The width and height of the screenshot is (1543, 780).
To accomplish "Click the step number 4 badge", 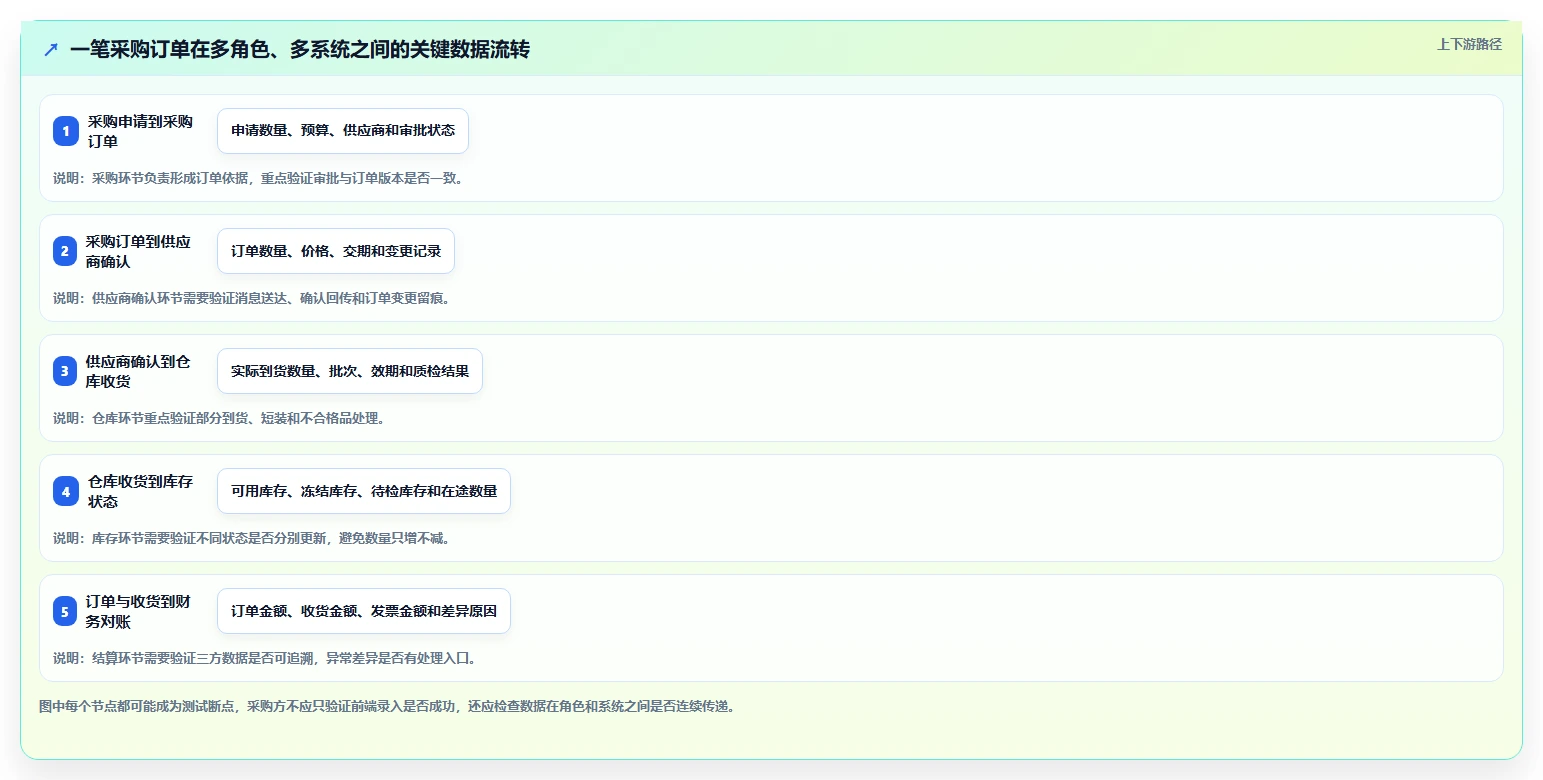I will [x=66, y=491].
